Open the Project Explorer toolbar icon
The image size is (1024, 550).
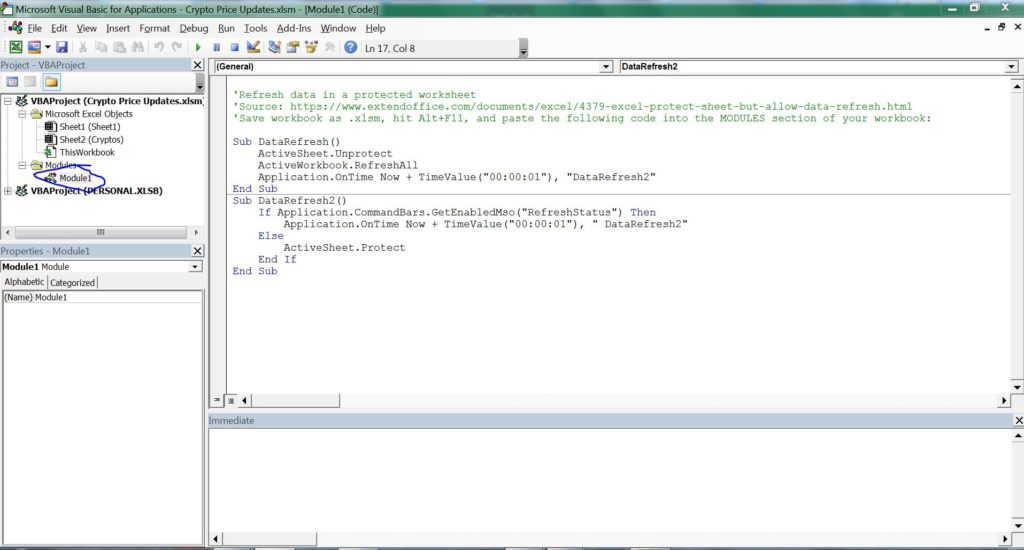(x=275, y=47)
